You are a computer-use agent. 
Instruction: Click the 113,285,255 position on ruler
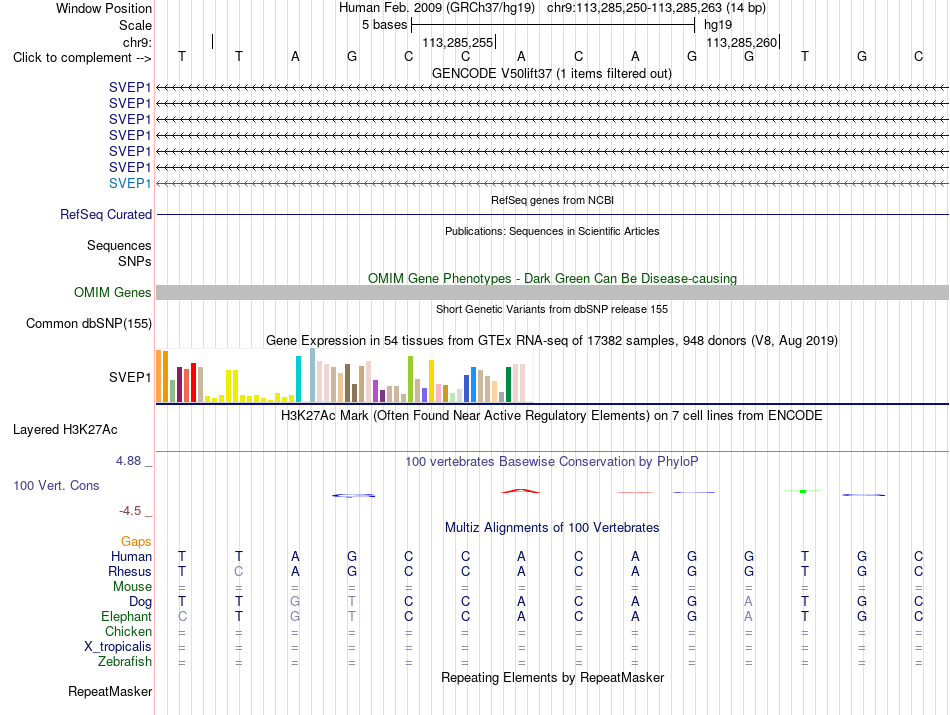458,42
